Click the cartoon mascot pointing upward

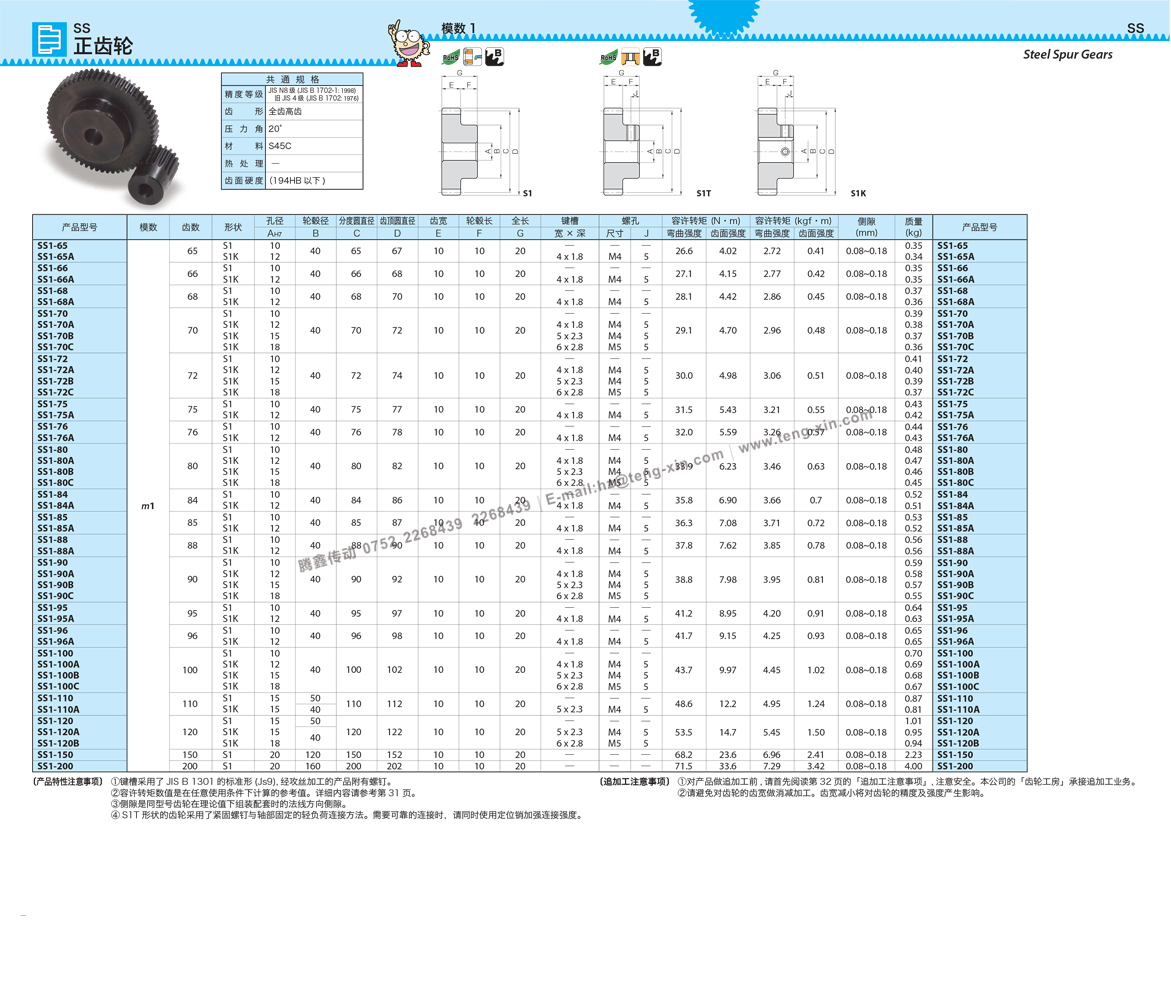pos(408,43)
